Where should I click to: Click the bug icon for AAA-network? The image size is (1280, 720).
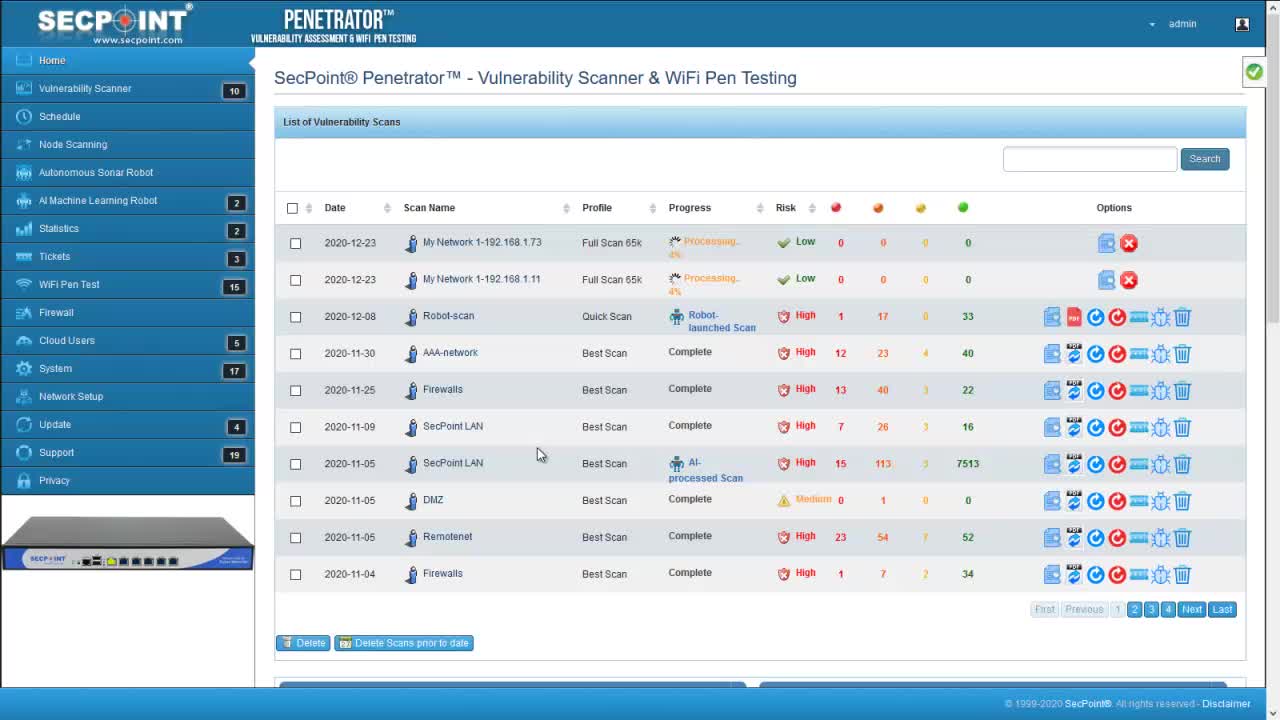(1160, 354)
